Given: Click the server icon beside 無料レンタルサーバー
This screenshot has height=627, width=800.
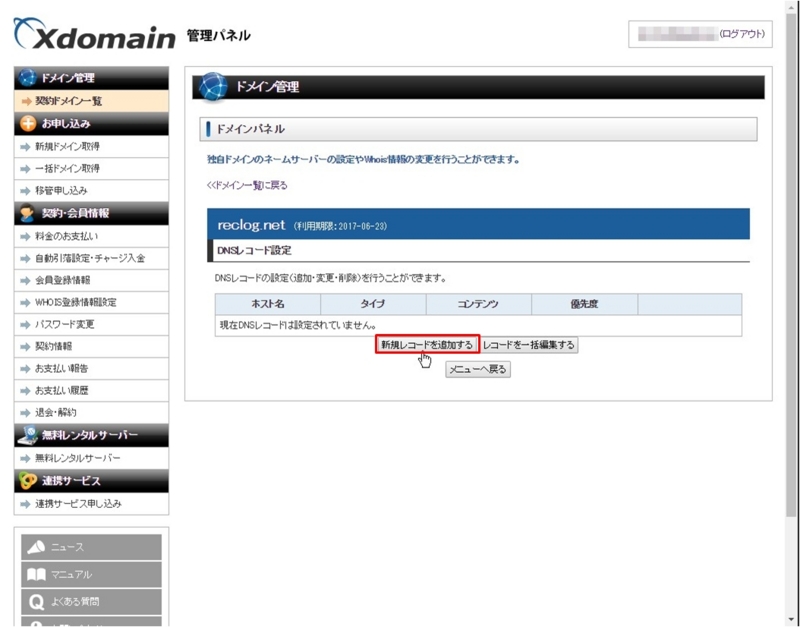Looking at the screenshot, I should [x=27, y=434].
